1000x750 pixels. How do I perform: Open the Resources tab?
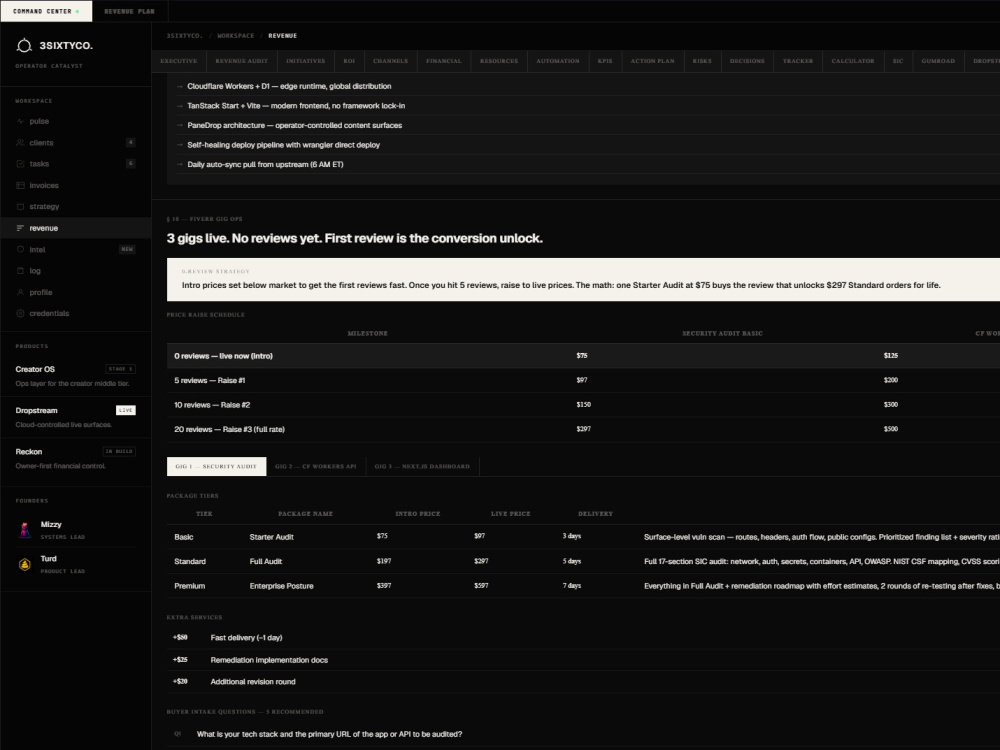pyautogui.click(x=499, y=61)
